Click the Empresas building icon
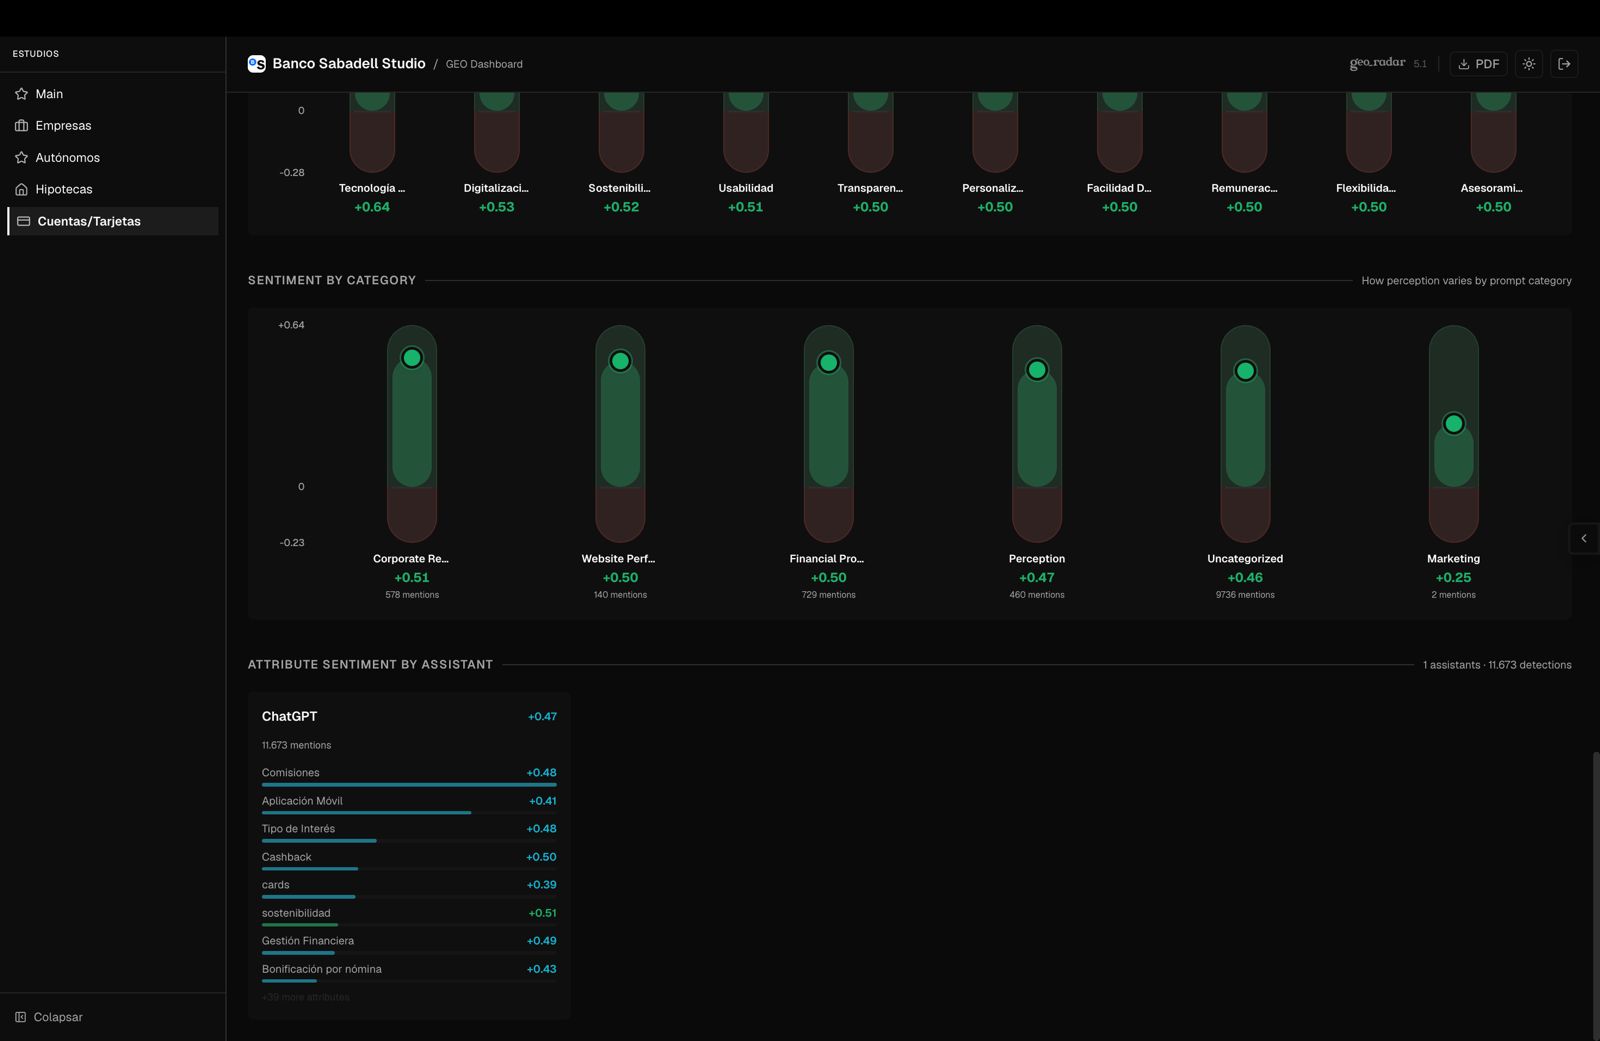 [21, 126]
